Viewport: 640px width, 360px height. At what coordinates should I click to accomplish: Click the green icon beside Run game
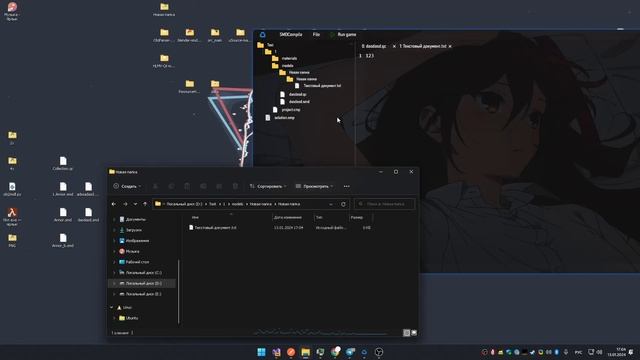click(332, 35)
